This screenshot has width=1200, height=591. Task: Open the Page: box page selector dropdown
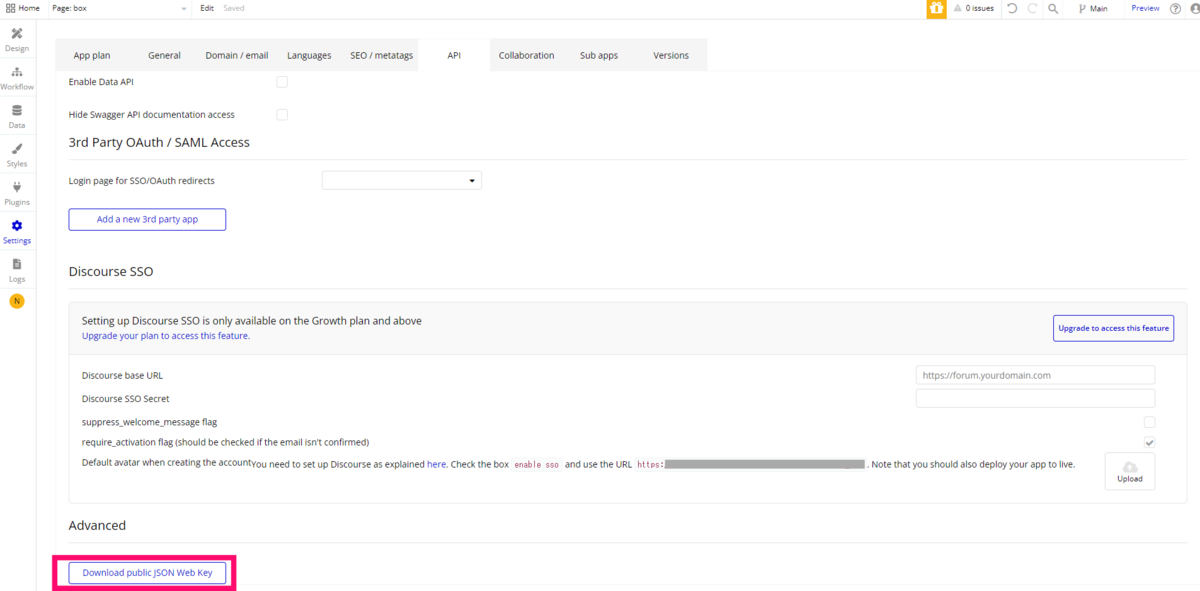click(118, 8)
